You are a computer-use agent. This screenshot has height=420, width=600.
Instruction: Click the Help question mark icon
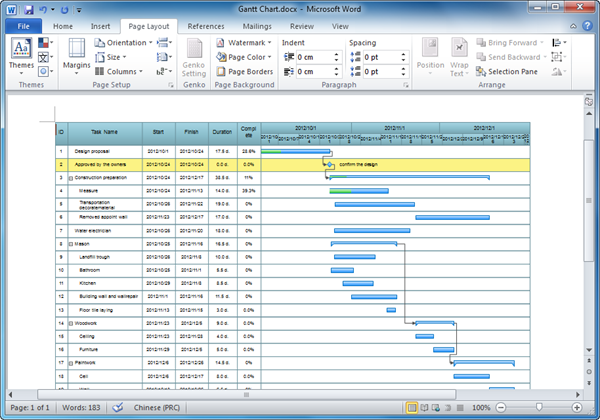click(x=588, y=25)
